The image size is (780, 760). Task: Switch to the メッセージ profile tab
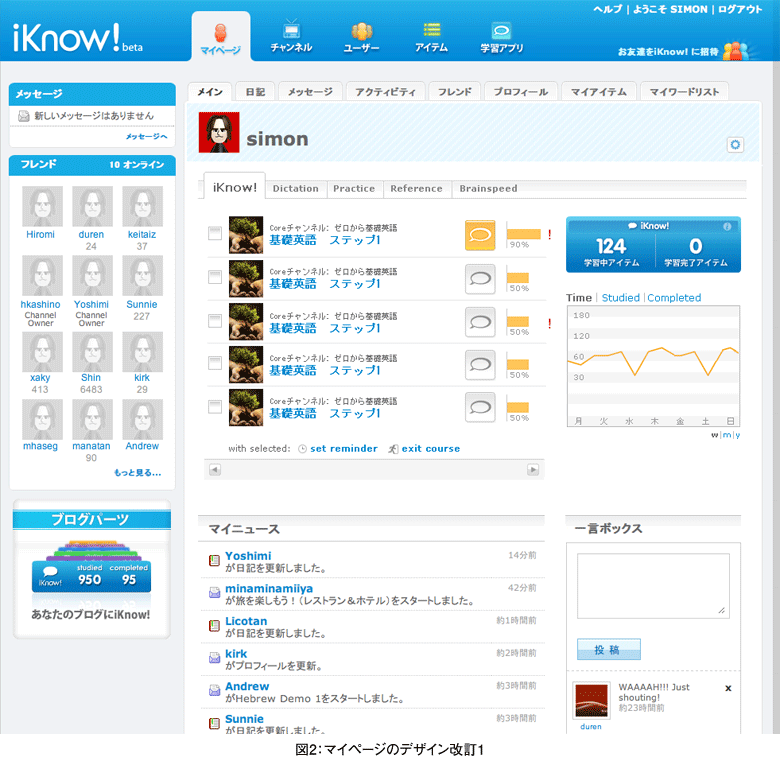click(x=310, y=92)
